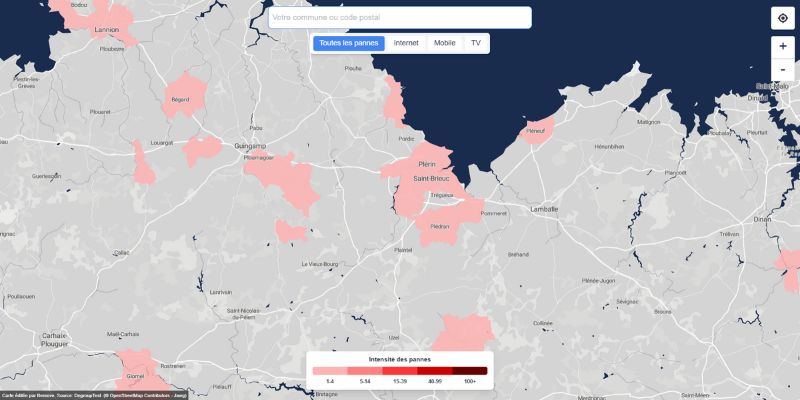Select the 'Toutes les pannes' filter
The height and width of the screenshot is (400, 800).
349,43
